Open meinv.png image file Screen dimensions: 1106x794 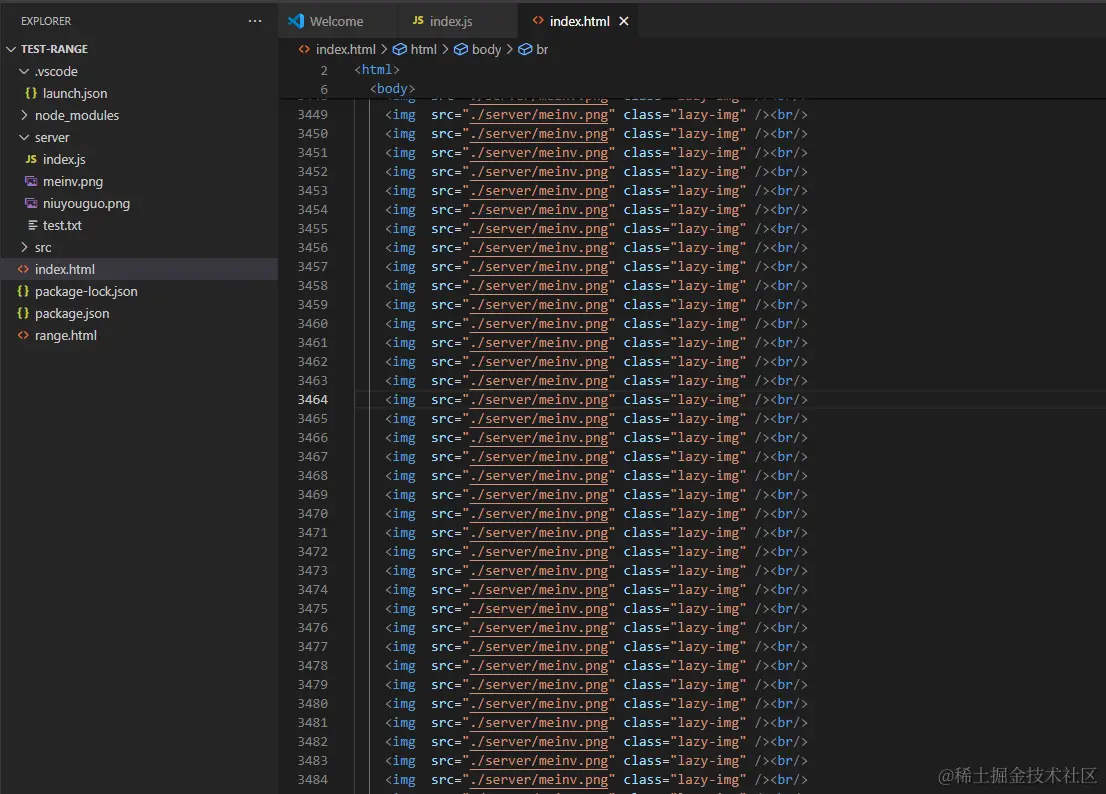tap(73, 181)
